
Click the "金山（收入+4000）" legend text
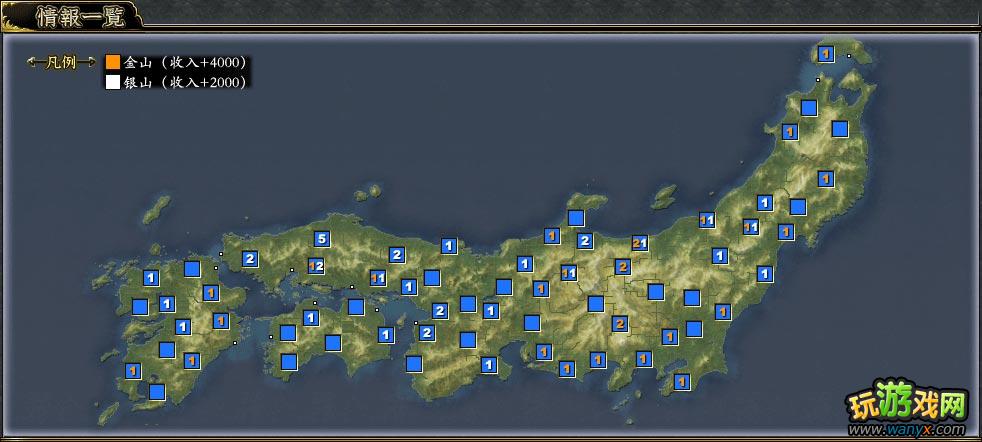[x=185, y=62]
